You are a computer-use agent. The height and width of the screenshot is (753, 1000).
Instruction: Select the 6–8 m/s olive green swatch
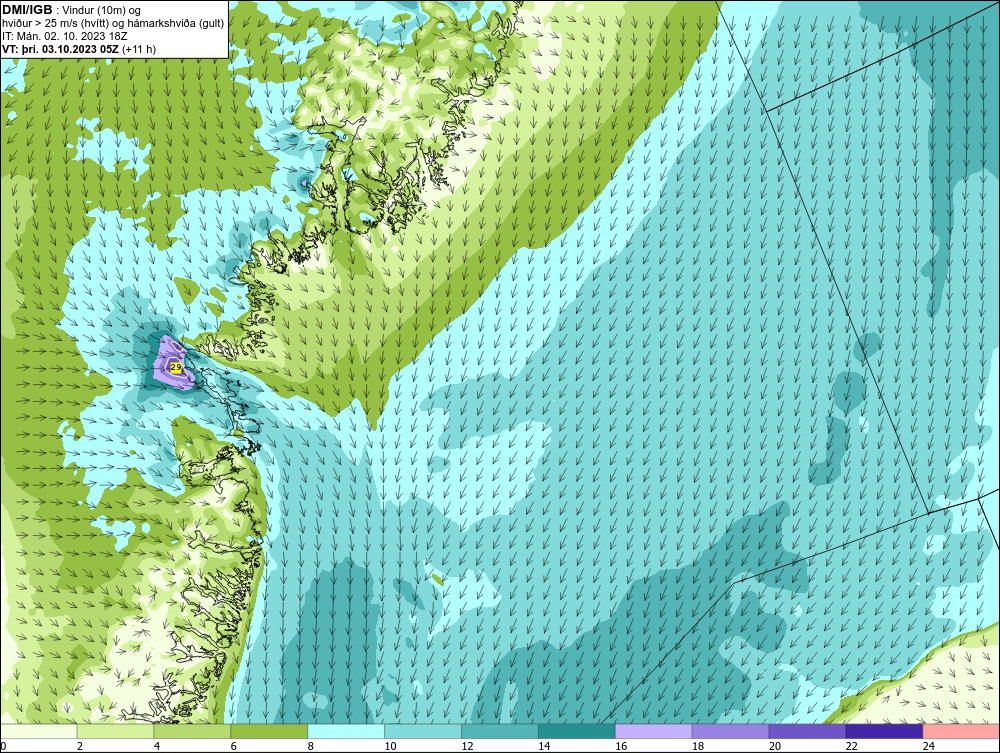tap(269, 731)
